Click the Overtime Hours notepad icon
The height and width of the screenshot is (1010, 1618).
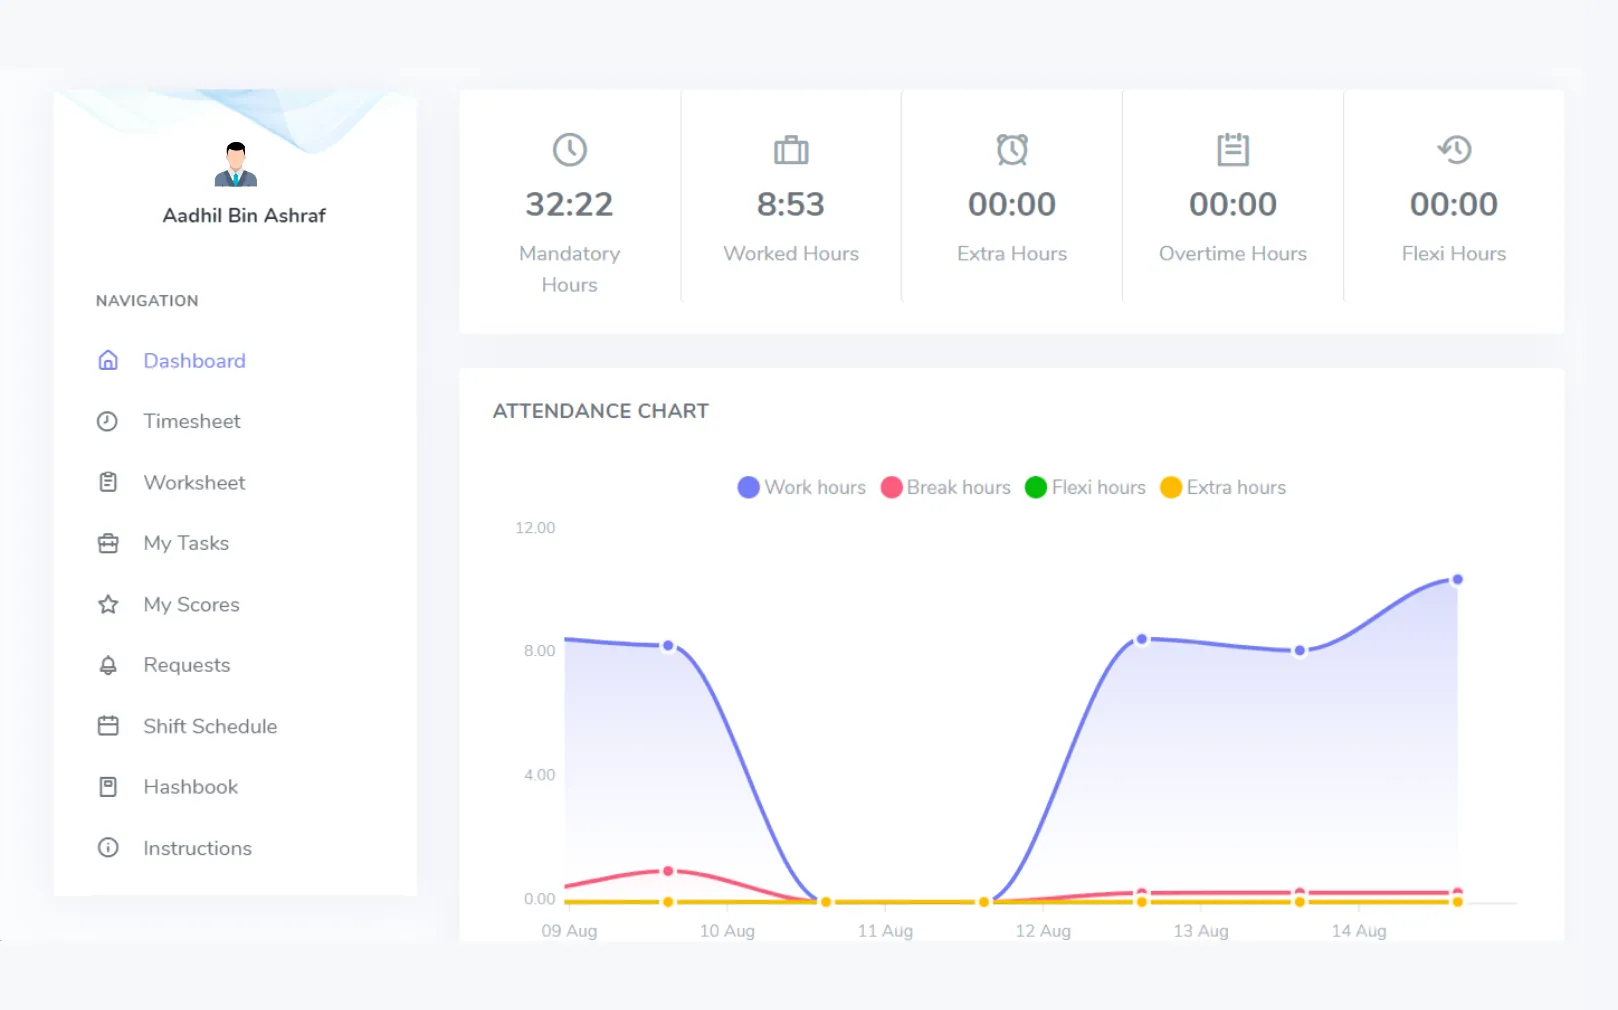point(1233,150)
